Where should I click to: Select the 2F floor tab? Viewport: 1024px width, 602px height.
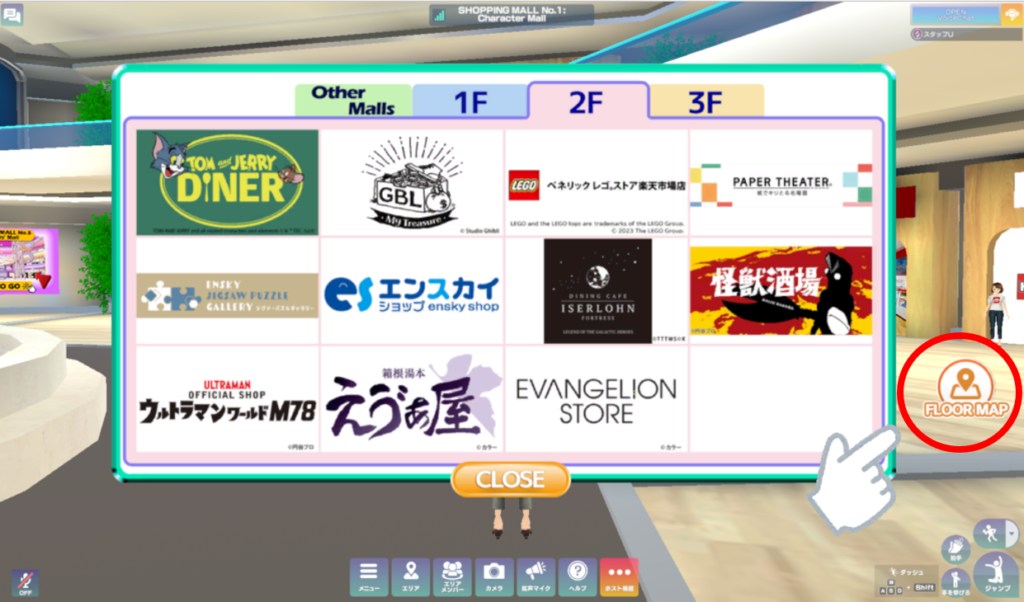tap(588, 101)
